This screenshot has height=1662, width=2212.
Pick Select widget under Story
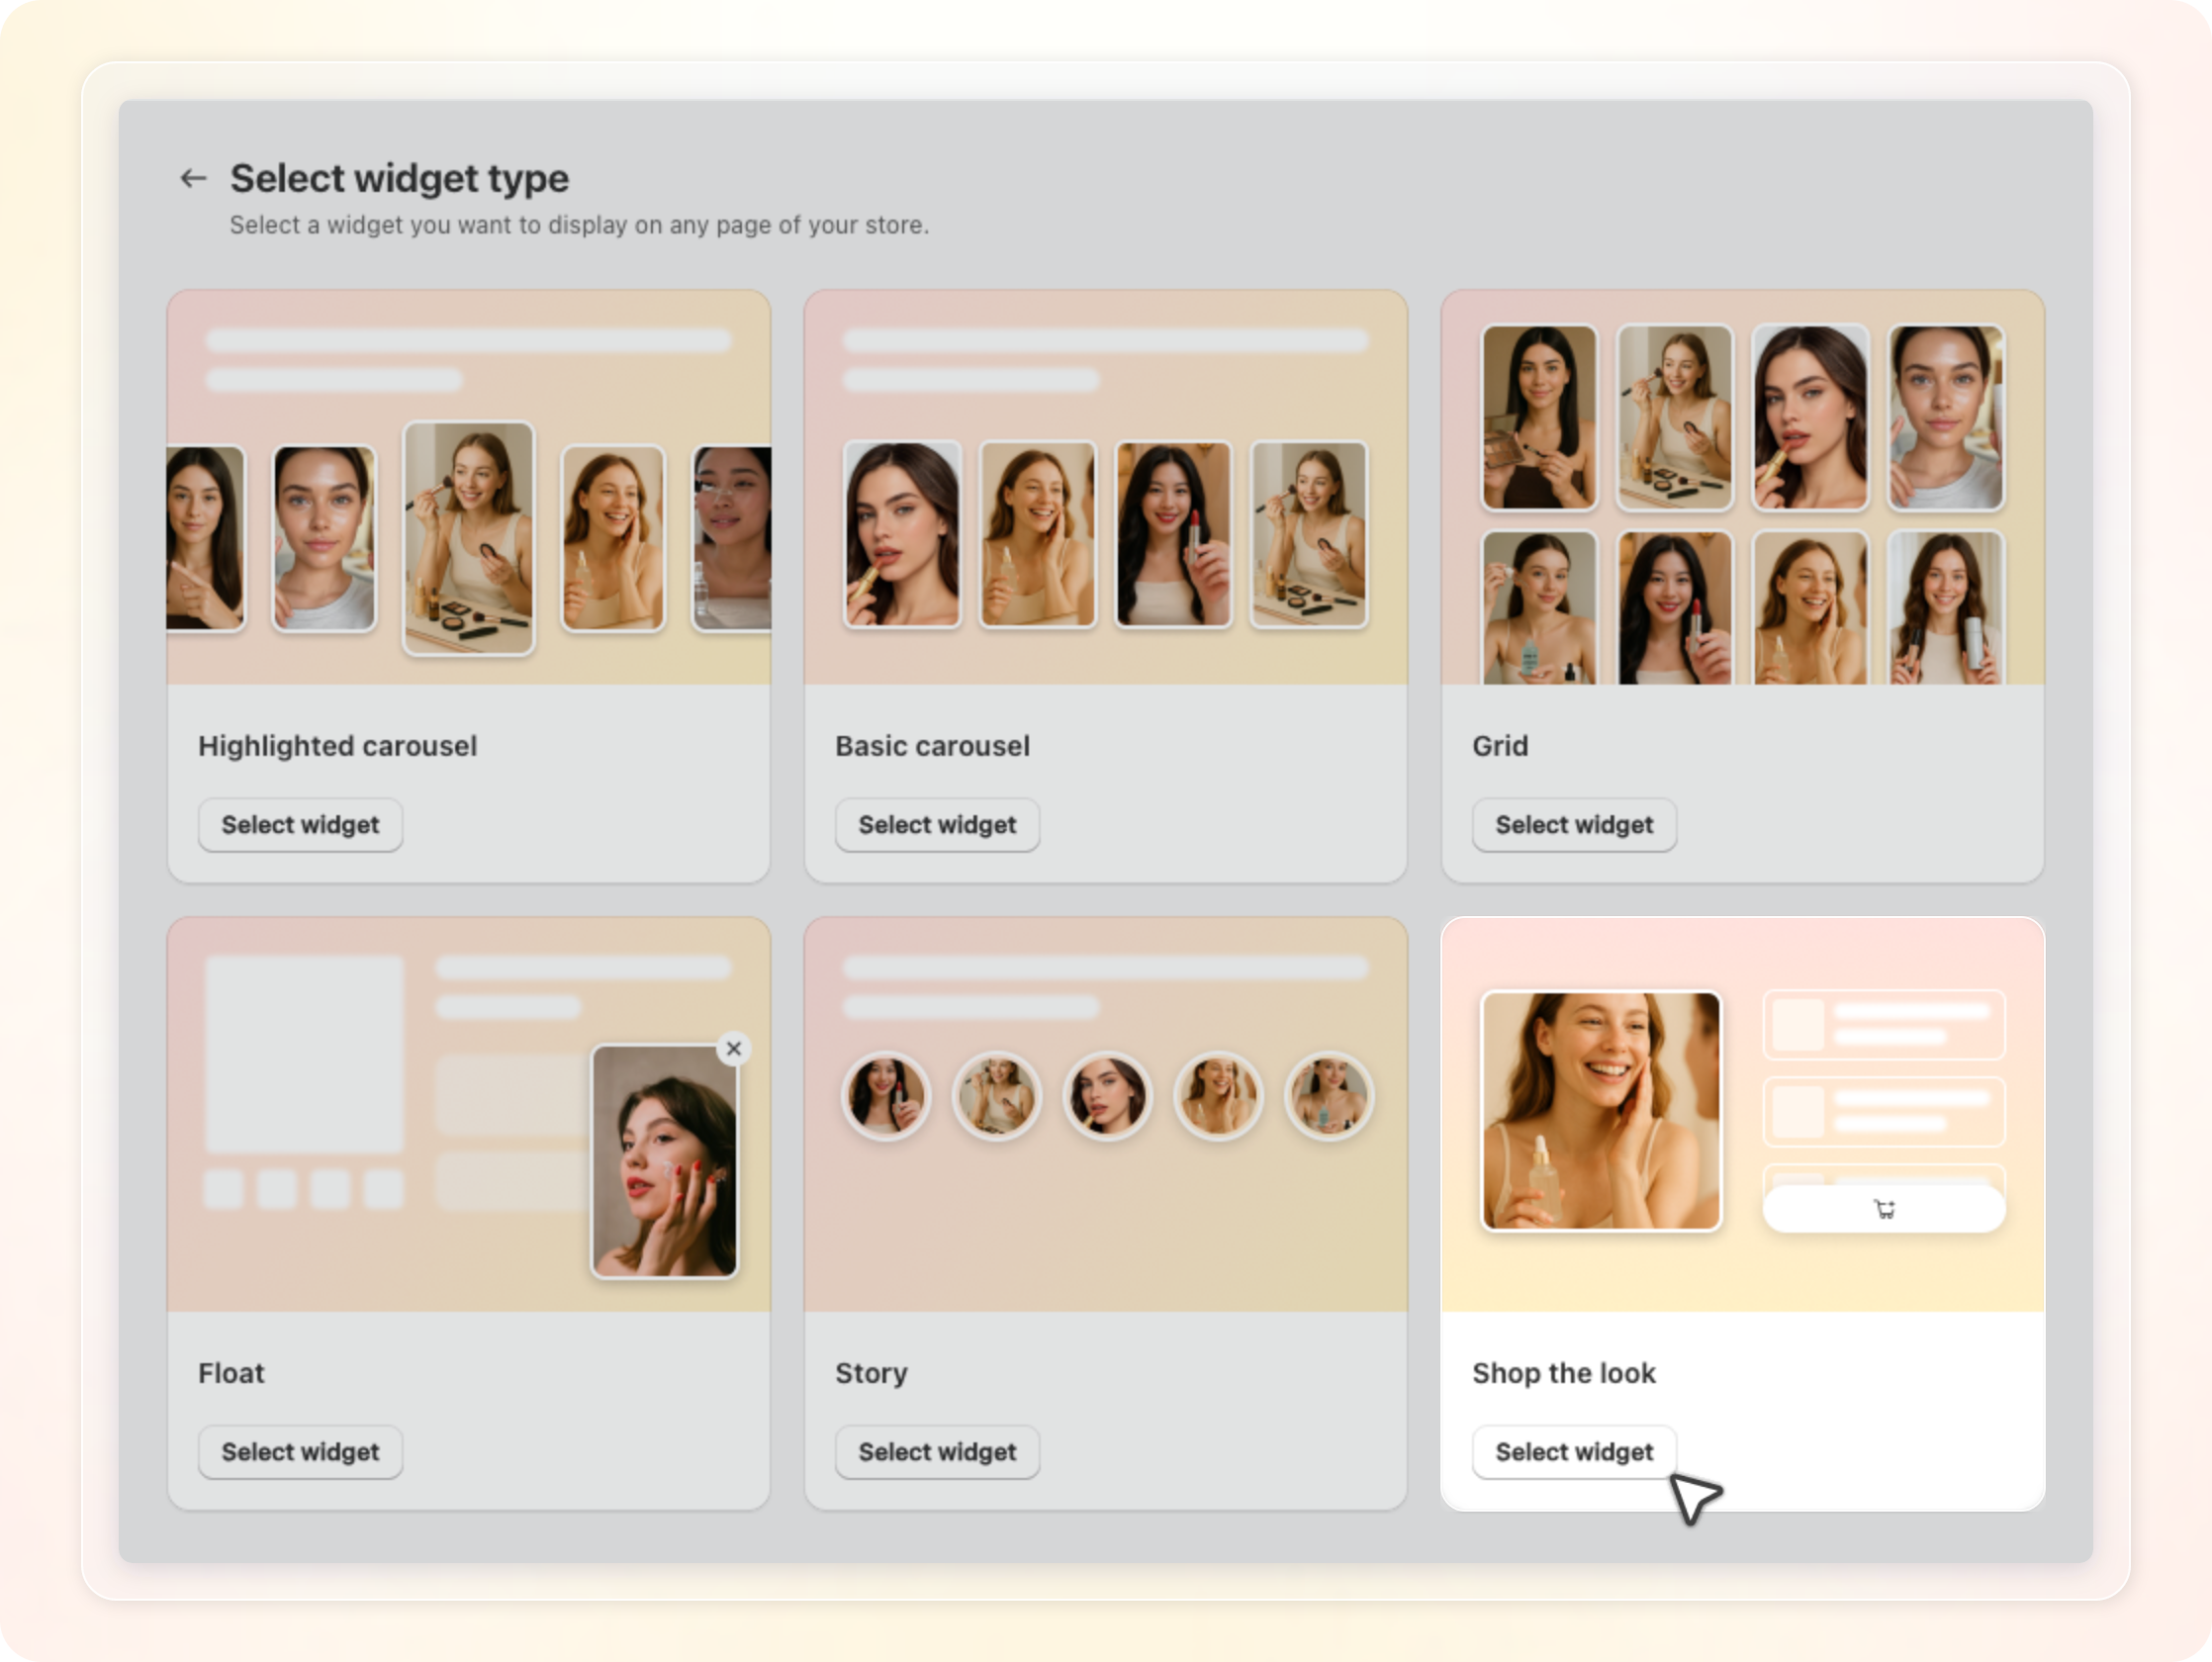pyautogui.click(x=937, y=1452)
